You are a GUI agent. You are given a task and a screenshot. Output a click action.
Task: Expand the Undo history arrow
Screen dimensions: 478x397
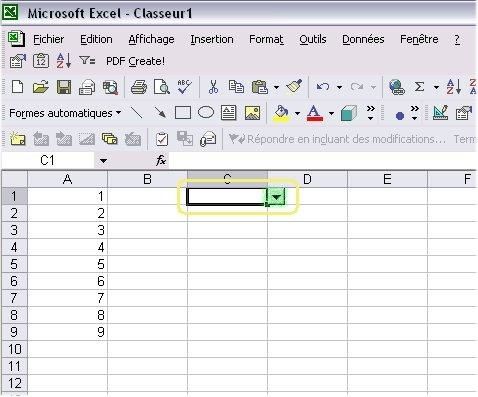(x=339, y=87)
